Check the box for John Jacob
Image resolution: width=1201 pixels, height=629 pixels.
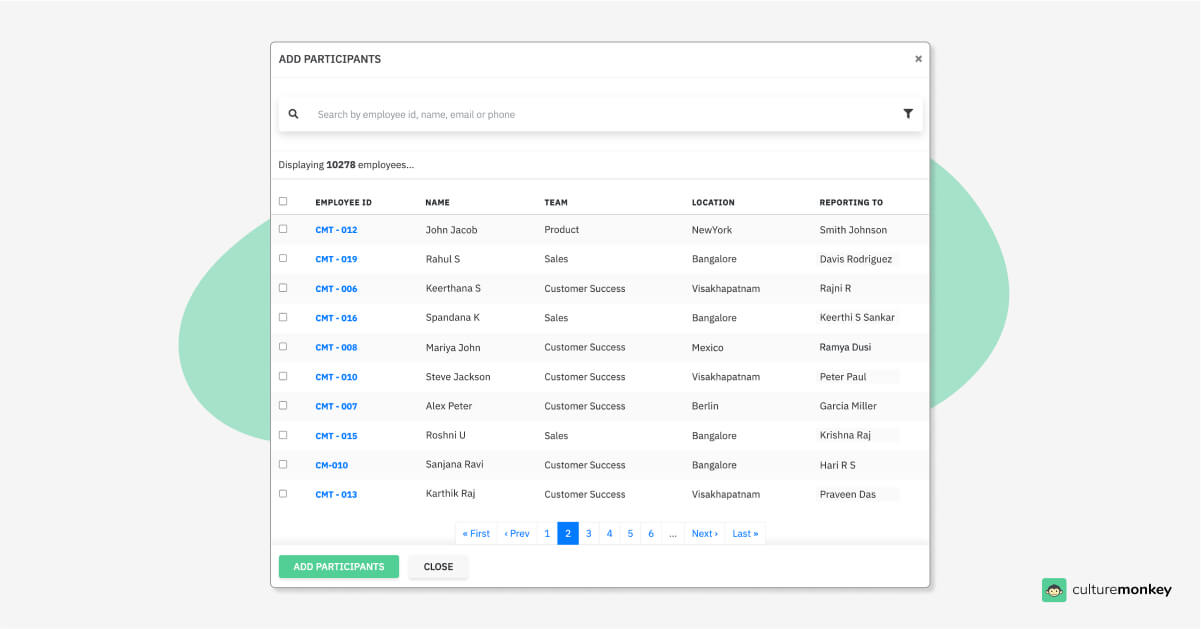283,229
